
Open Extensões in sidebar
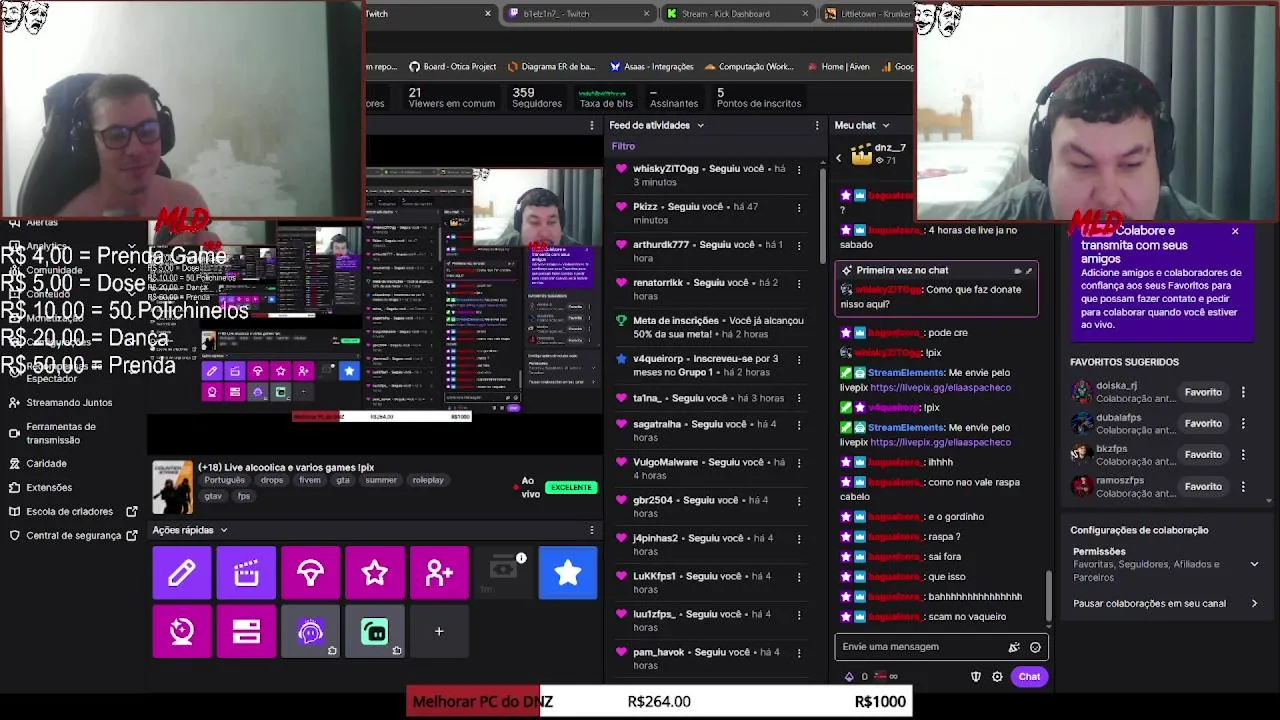(49, 488)
